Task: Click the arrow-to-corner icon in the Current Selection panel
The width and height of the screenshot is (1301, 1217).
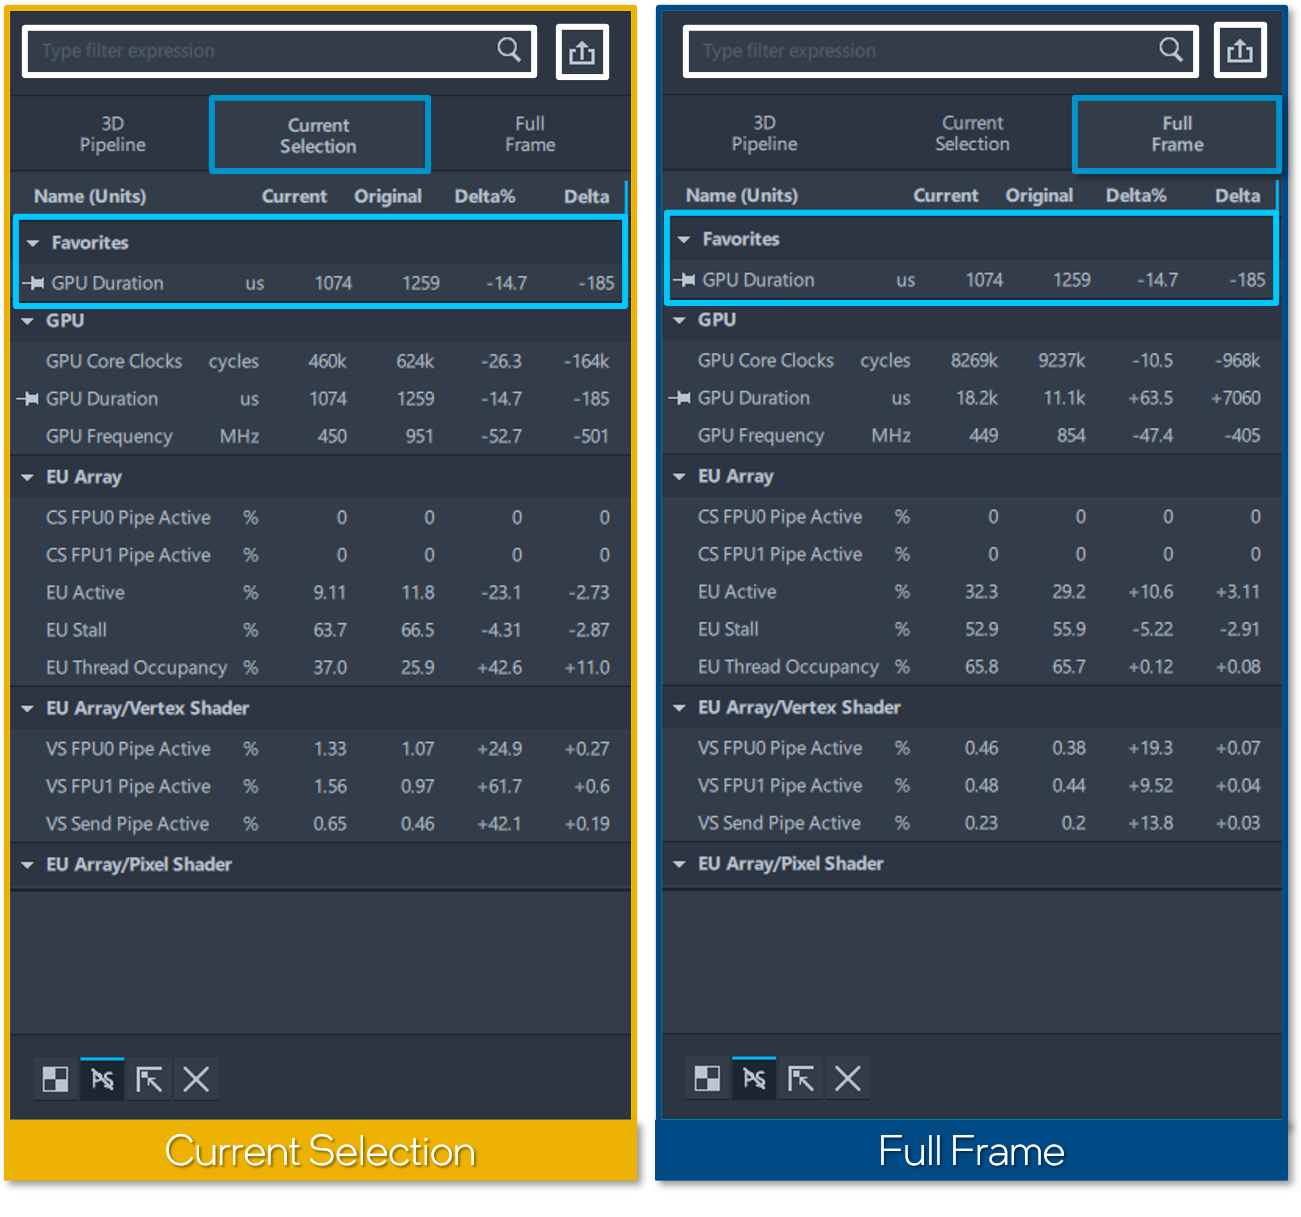Action: tap(149, 1079)
